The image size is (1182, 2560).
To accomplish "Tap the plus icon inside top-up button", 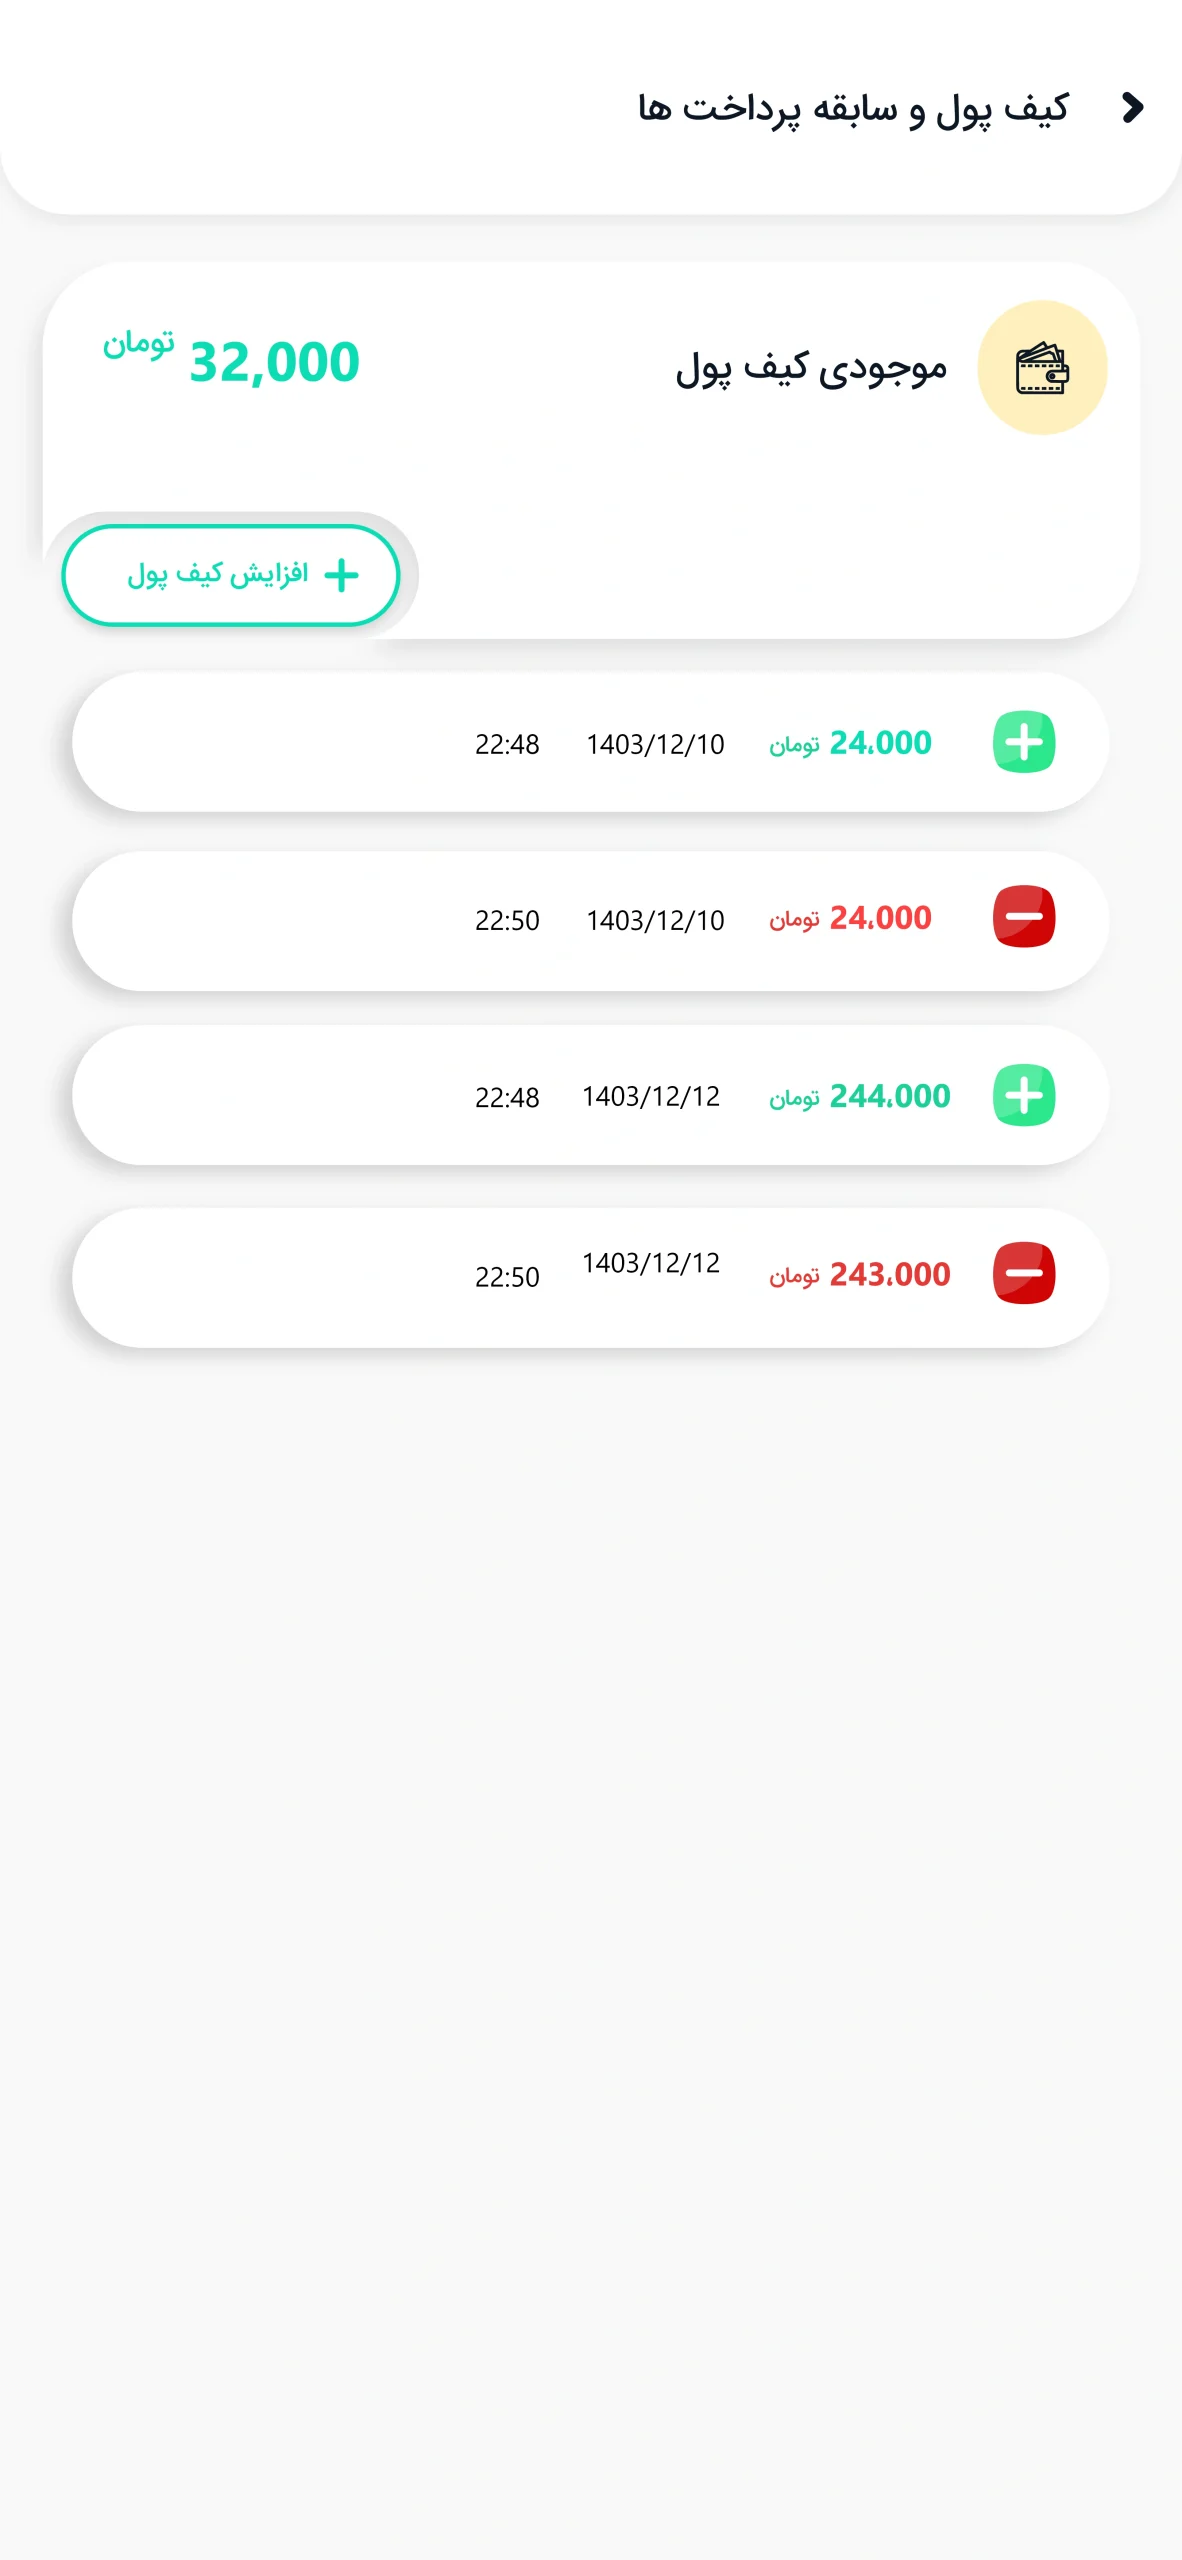I will [341, 575].
